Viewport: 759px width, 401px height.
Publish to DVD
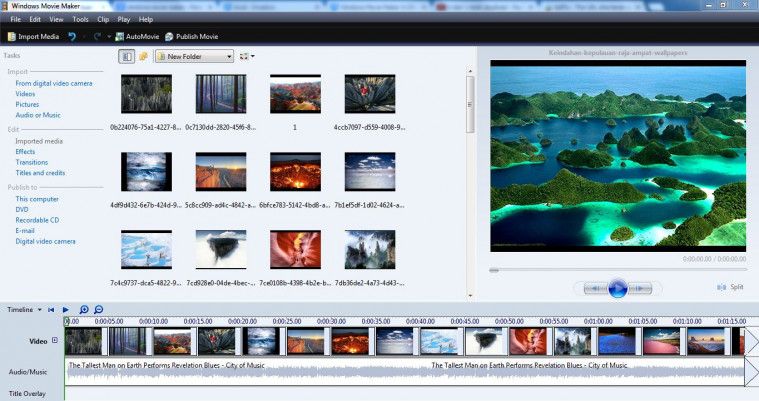[x=22, y=210]
